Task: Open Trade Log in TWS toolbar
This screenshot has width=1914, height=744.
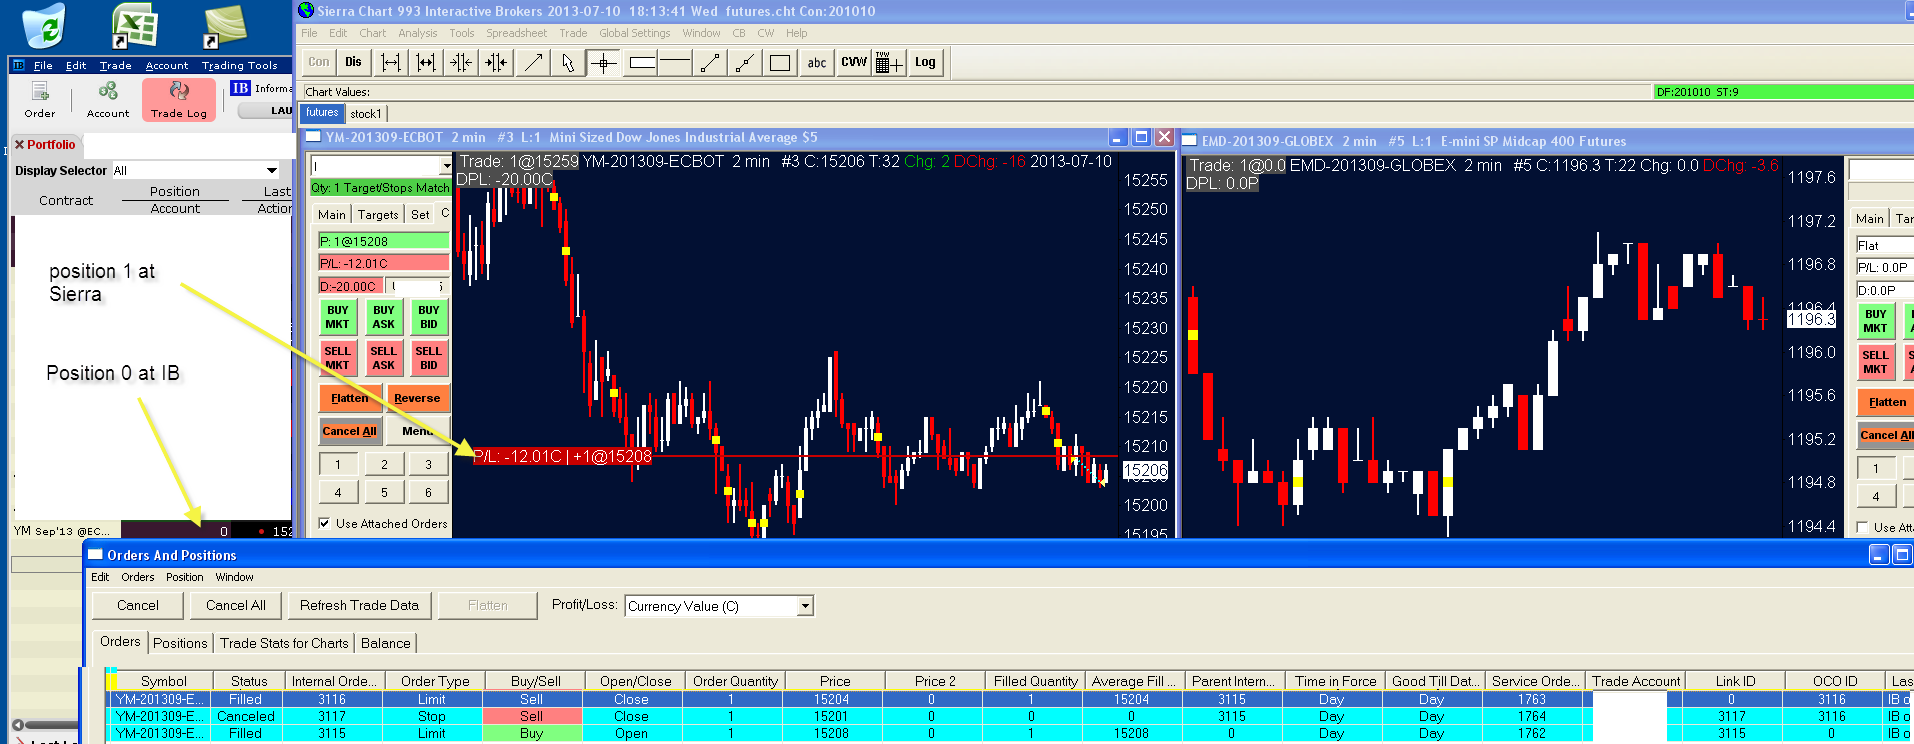Action: click(x=179, y=100)
